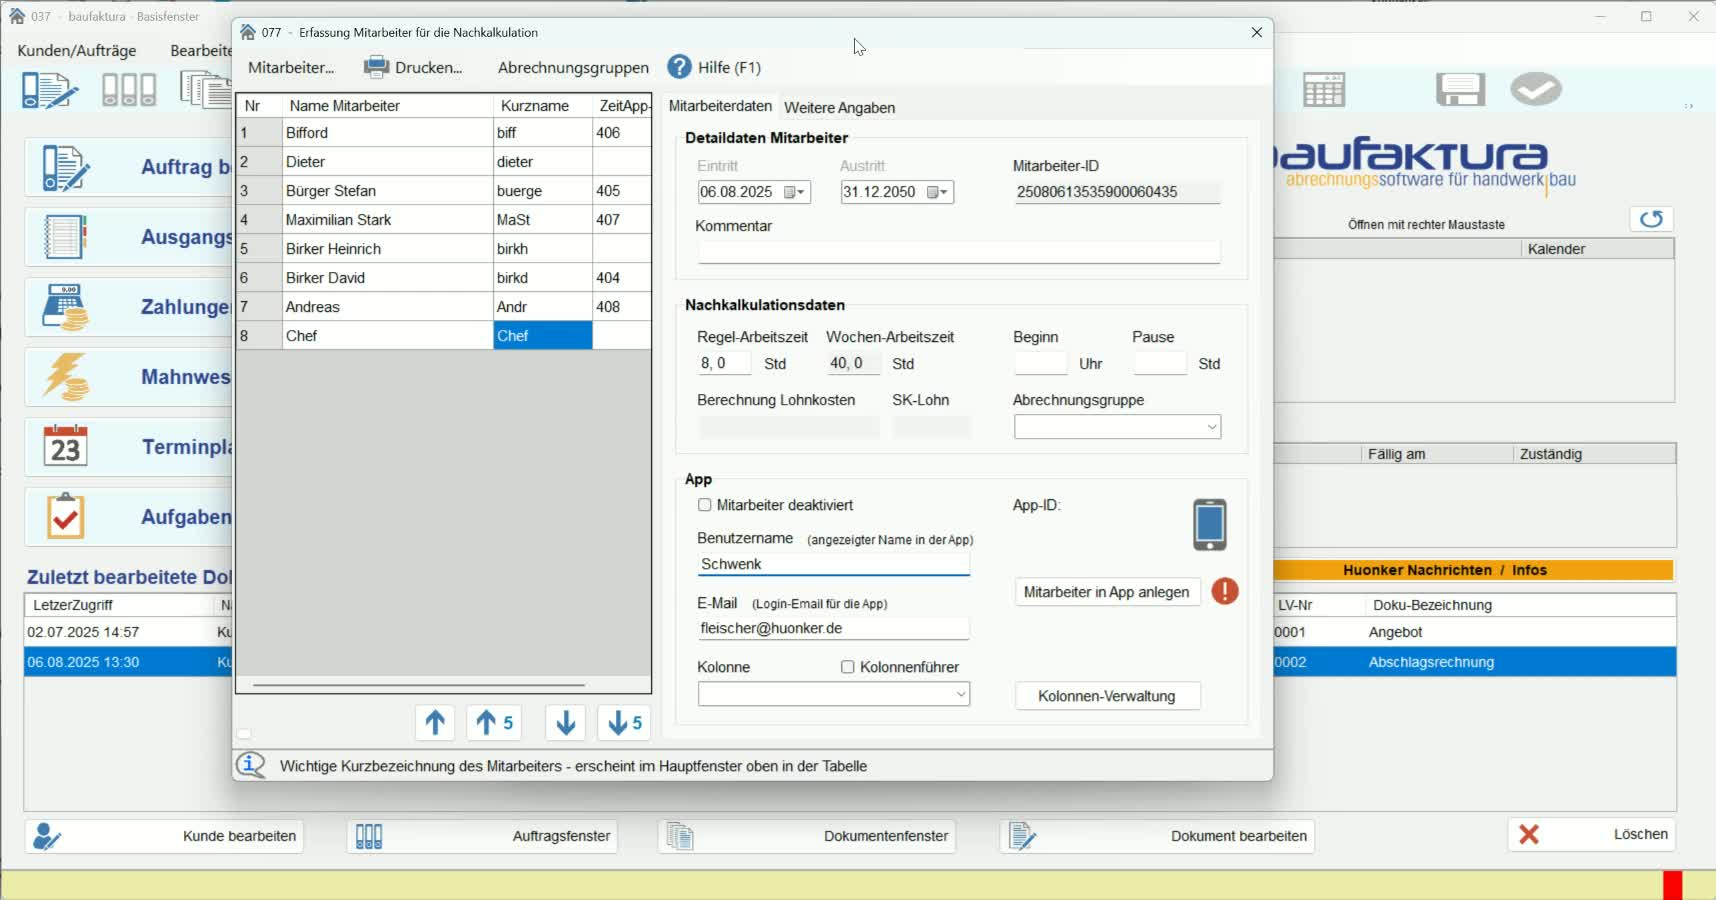Check the Kolonnenführer checkbox

coord(848,667)
